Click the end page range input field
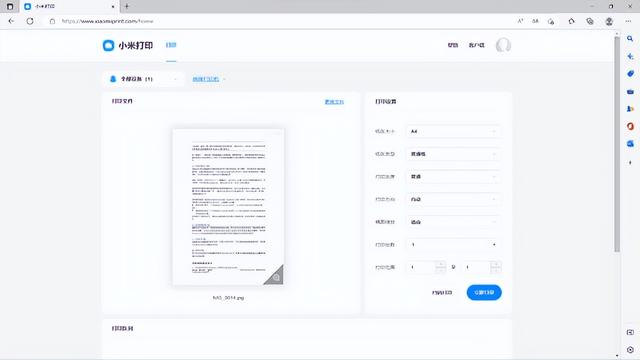The width and height of the screenshot is (640, 360). point(476,267)
